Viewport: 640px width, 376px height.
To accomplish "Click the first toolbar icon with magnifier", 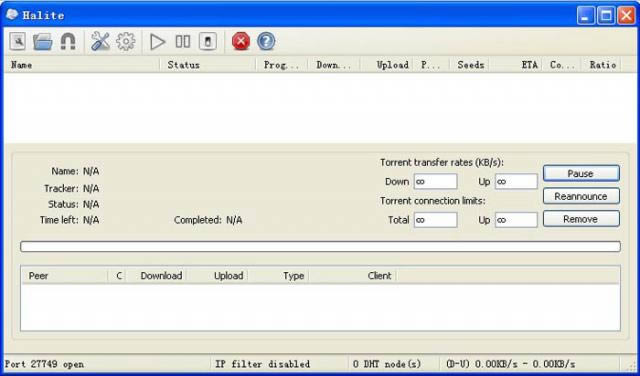I will coord(18,42).
